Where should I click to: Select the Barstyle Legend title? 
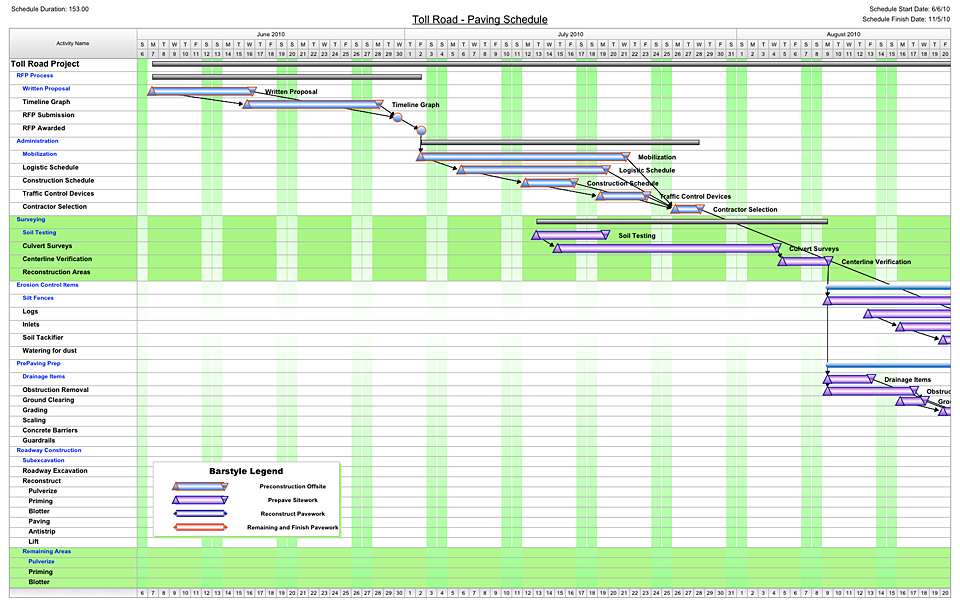(x=246, y=471)
